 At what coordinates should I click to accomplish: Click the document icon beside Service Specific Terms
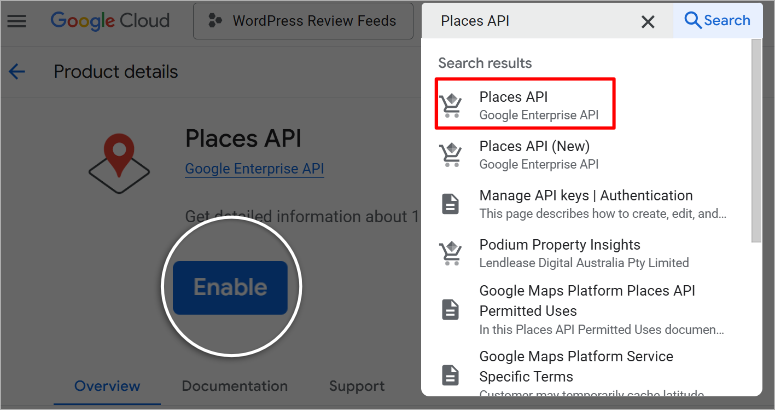click(x=450, y=375)
